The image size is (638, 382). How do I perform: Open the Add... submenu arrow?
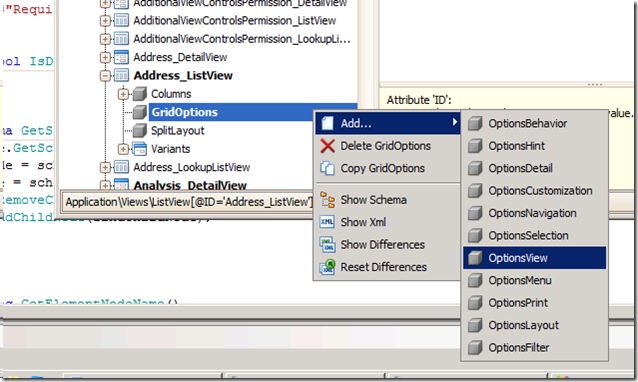tap(455, 122)
